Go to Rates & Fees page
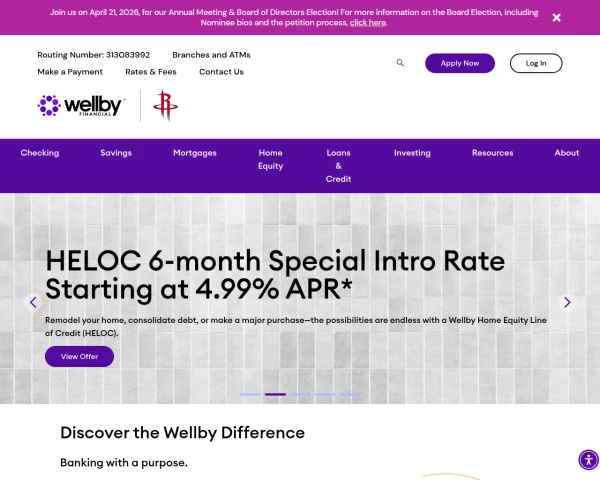600x480 pixels. tap(151, 72)
